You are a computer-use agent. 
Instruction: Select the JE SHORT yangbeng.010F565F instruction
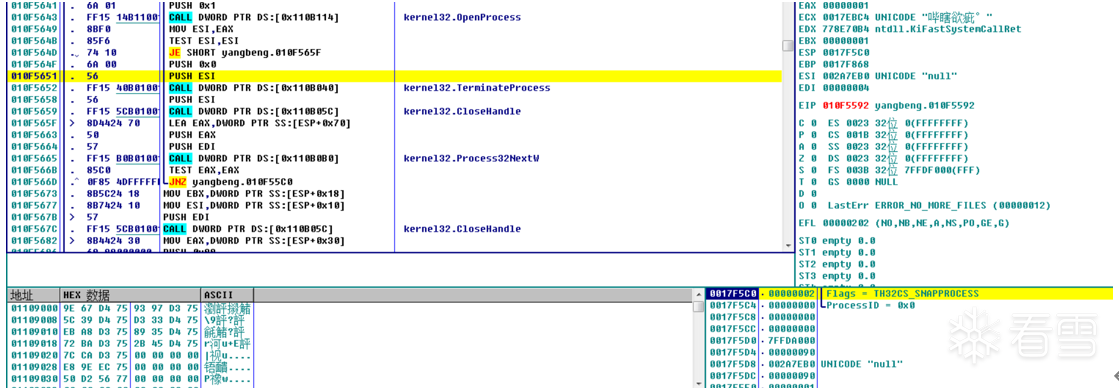click(245, 53)
